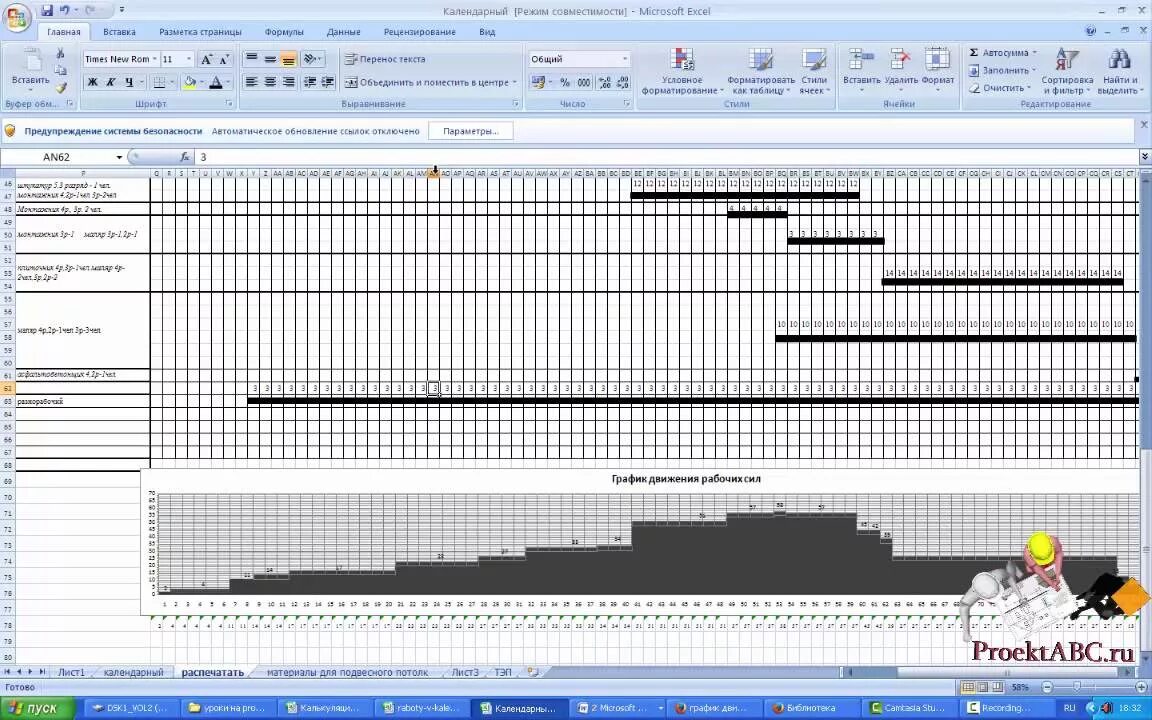Select the ТЭП sheet tab
The height and width of the screenshot is (720, 1152).
tap(503, 672)
